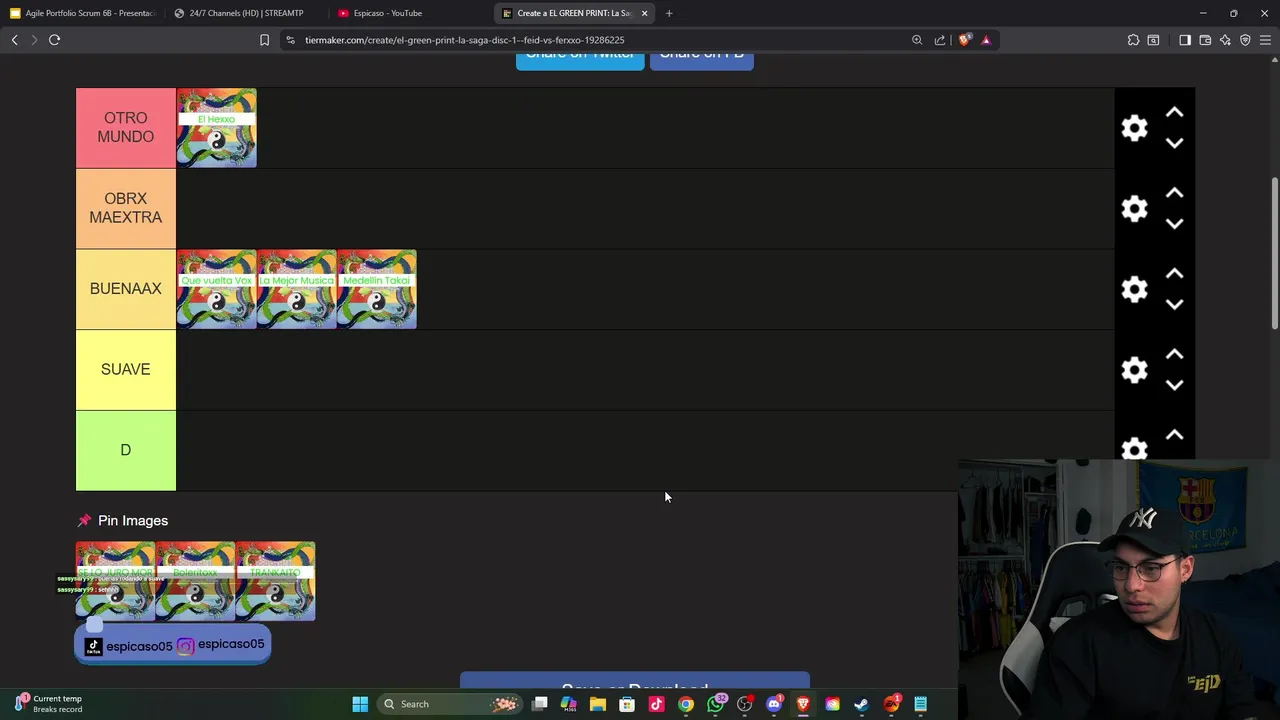This screenshot has height=720, width=1280.
Task: Open the Windows Start menu
Action: (x=360, y=704)
